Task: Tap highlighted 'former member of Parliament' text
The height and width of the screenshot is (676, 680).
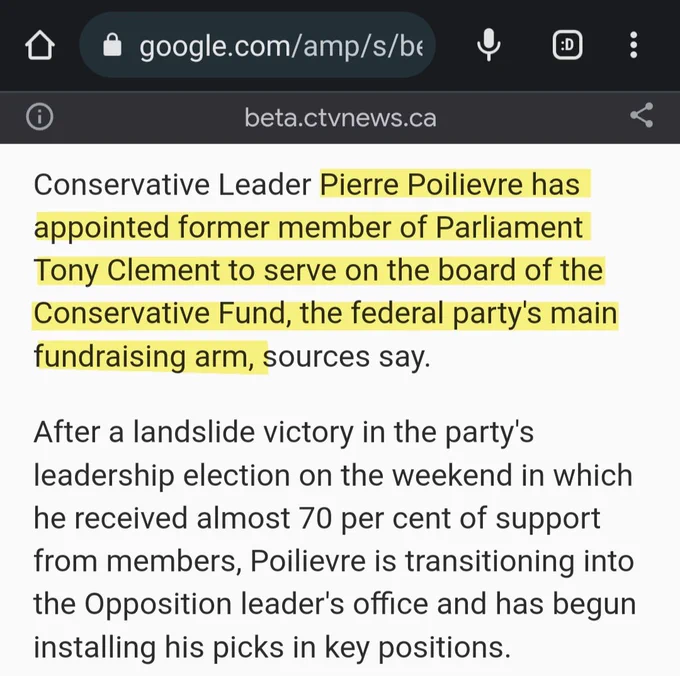Action: click(x=380, y=228)
